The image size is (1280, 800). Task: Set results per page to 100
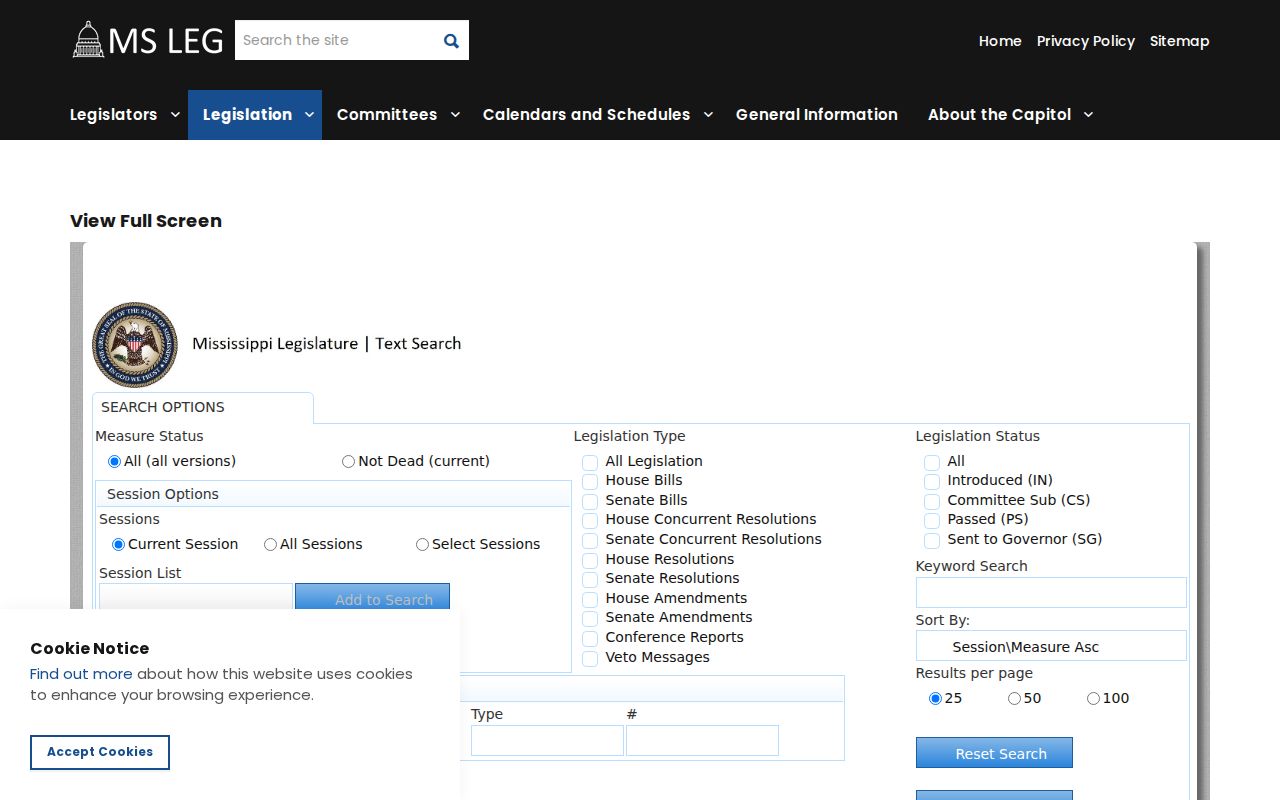click(x=1093, y=699)
